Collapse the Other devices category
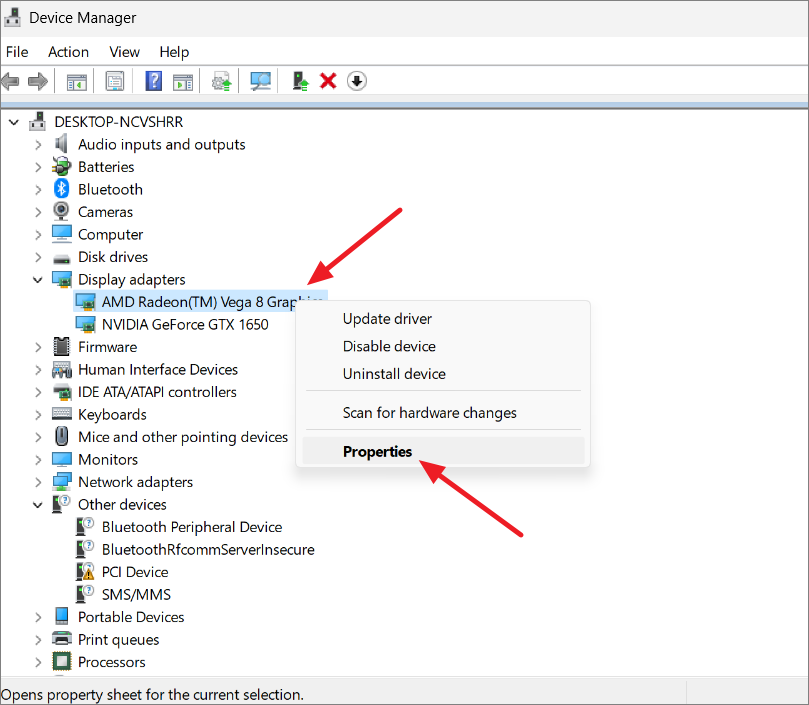 pyautogui.click(x=38, y=505)
